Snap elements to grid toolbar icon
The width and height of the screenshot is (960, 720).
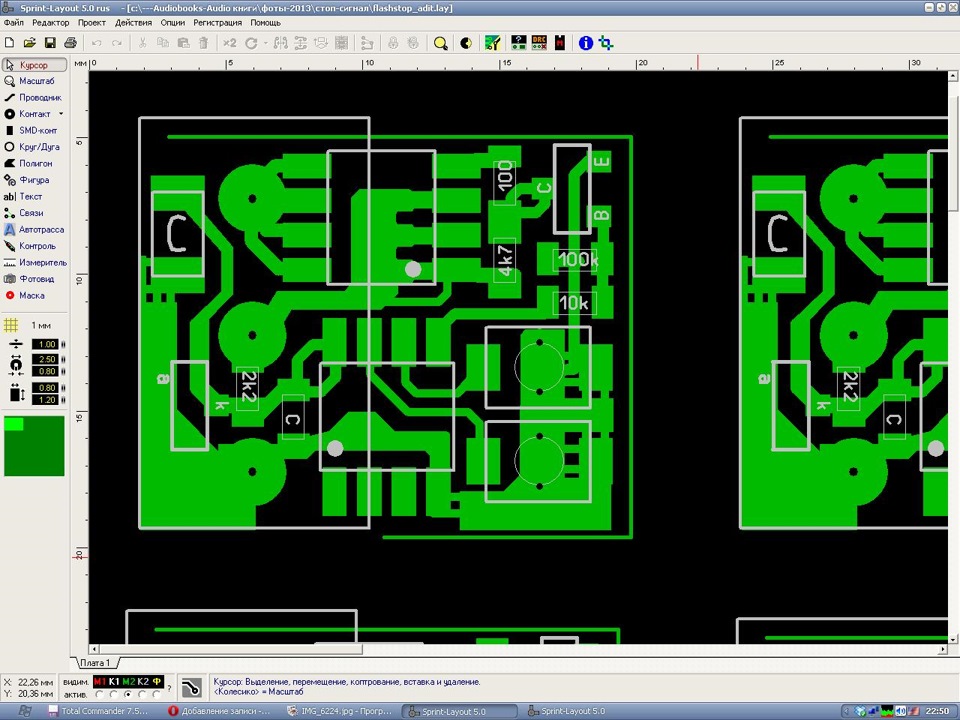(x=342, y=43)
